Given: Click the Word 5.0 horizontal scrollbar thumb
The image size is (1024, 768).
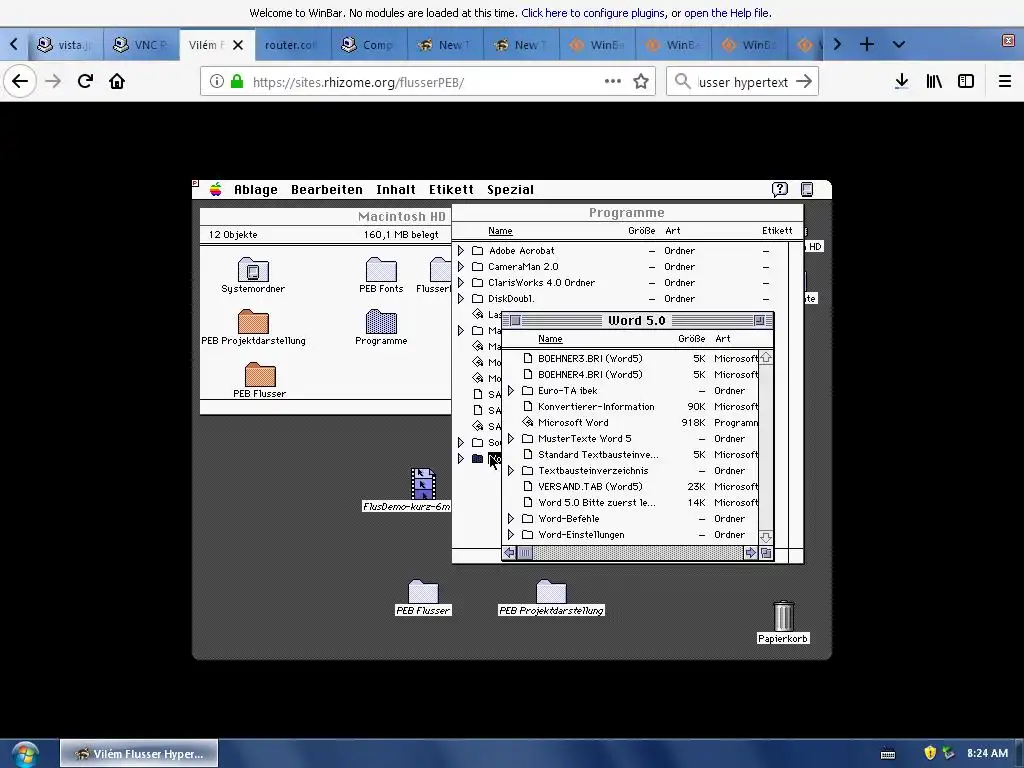Looking at the screenshot, I should click(x=524, y=553).
